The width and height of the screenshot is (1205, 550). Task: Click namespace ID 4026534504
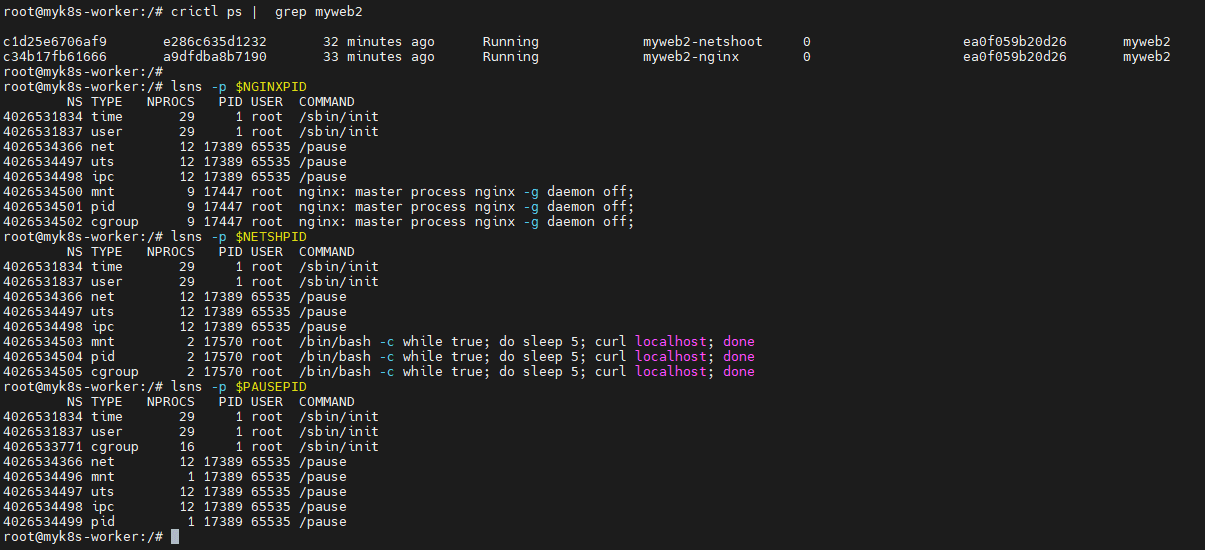tap(43, 357)
